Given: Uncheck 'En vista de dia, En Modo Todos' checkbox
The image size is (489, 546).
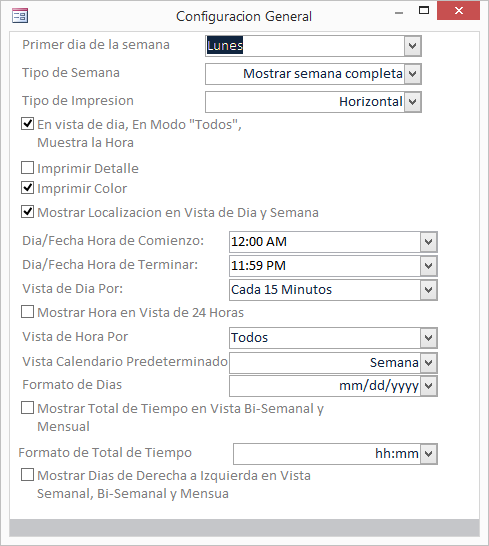Looking at the screenshot, I should click(28, 124).
